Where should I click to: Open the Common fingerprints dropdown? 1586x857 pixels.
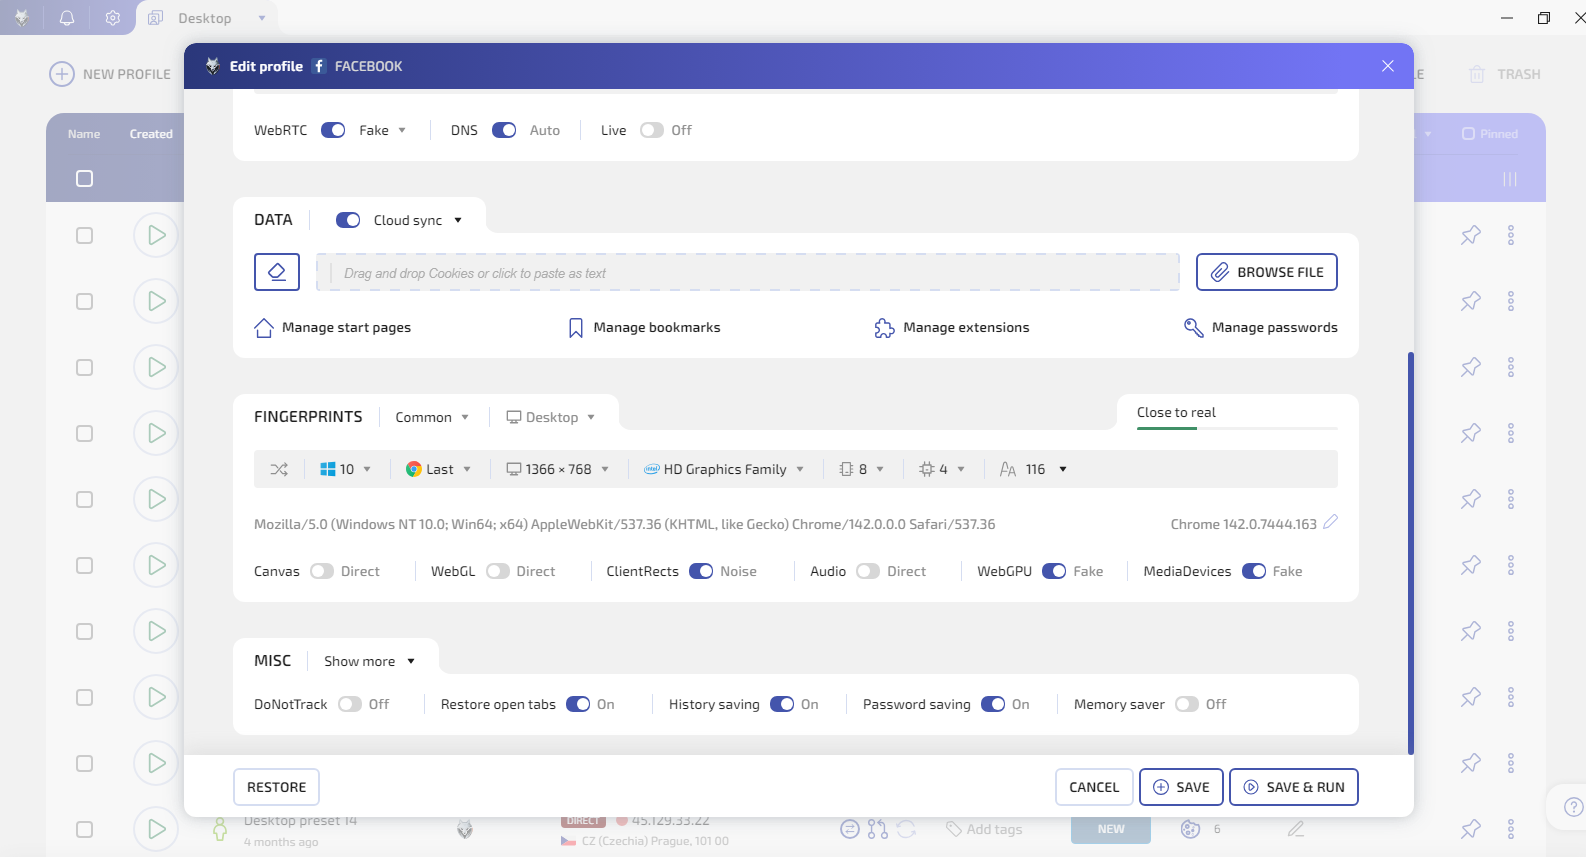coord(432,417)
